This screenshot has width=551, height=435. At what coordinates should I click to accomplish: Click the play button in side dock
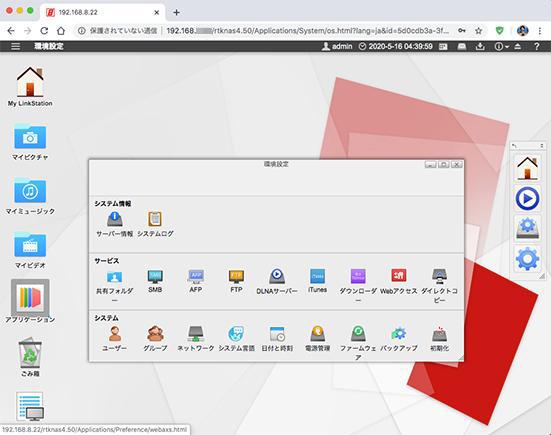[x=527, y=199]
